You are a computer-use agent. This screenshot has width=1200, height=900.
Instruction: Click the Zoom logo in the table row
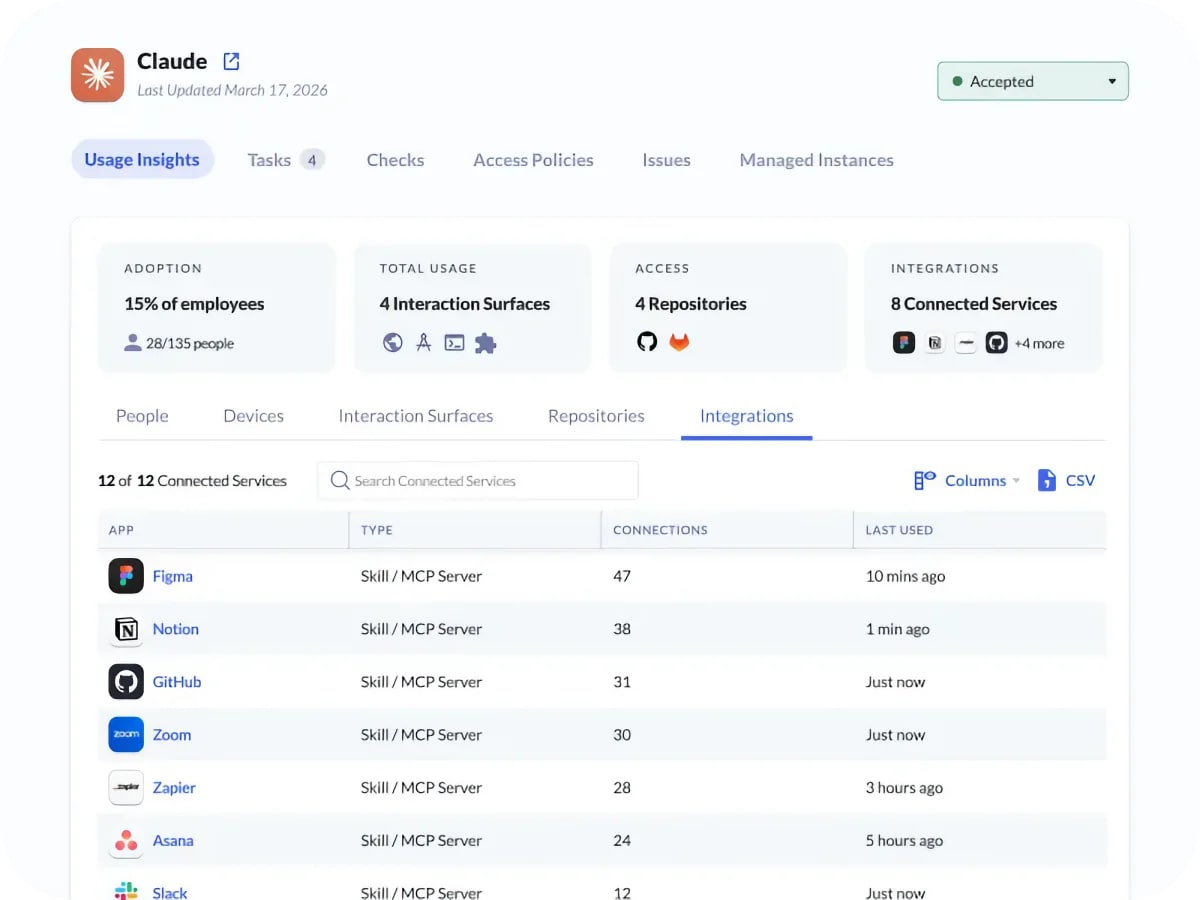coord(126,735)
